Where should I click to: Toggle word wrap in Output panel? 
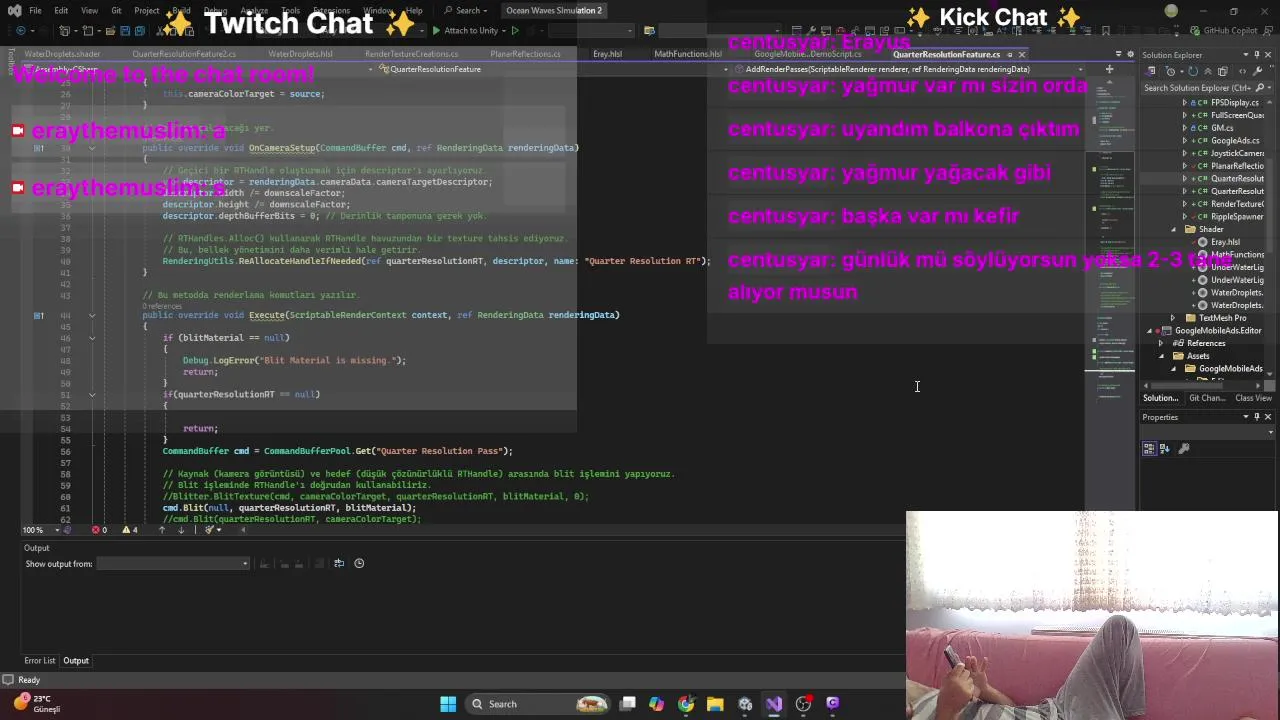tap(338, 563)
